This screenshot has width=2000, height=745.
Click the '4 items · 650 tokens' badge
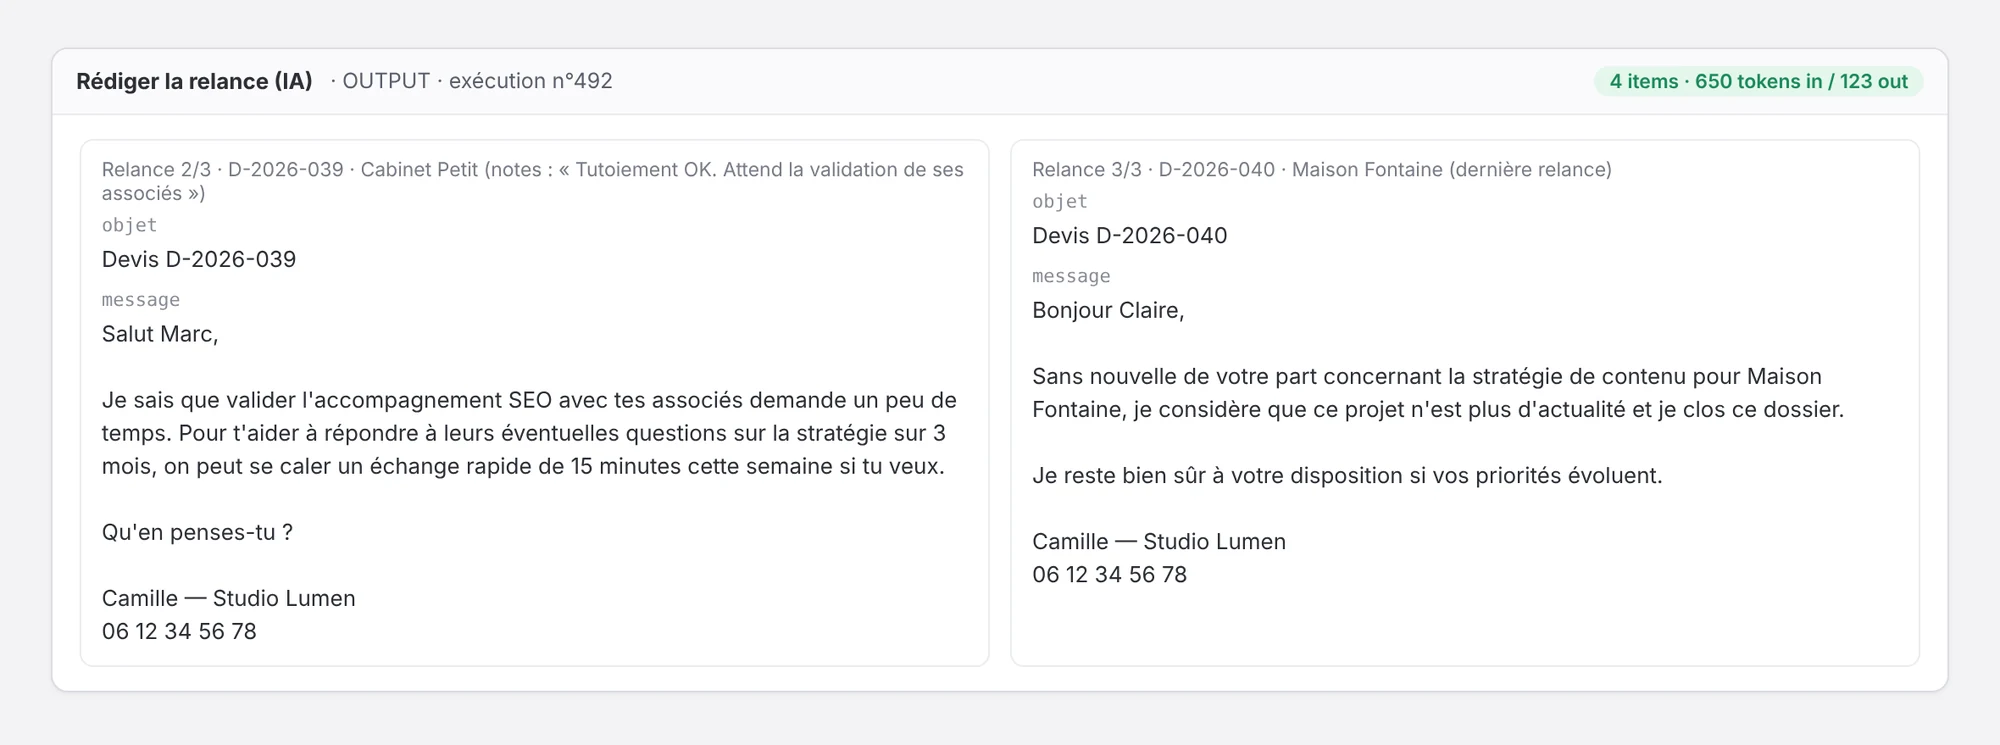(x=1758, y=81)
